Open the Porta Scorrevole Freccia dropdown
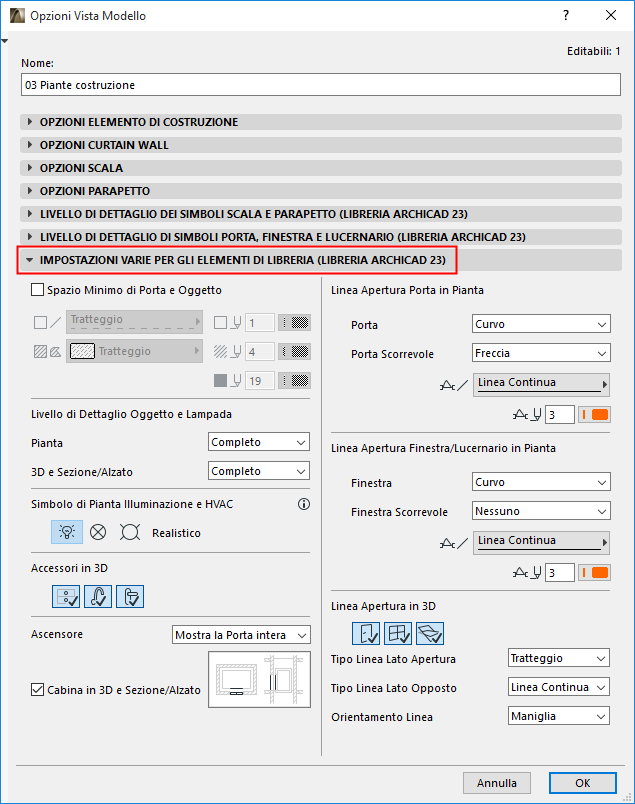This screenshot has width=635, height=804. (541, 353)
